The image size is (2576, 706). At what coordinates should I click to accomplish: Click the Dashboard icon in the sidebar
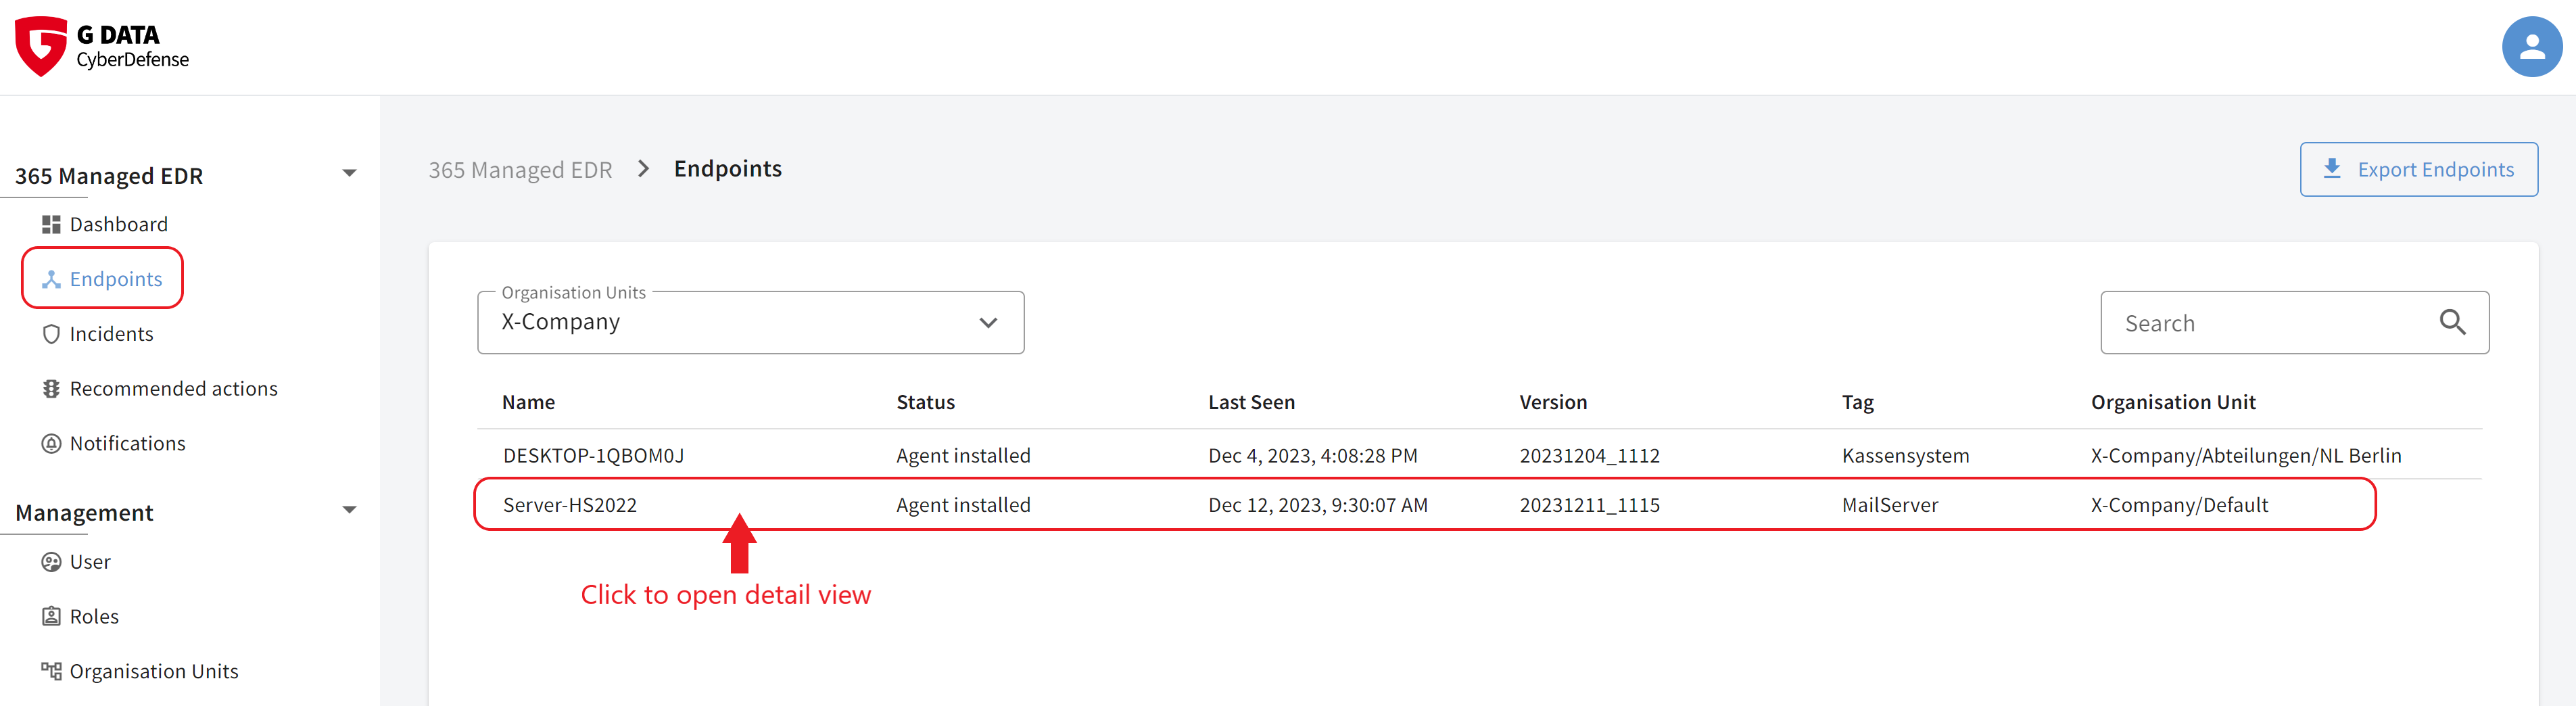(51, 224)
